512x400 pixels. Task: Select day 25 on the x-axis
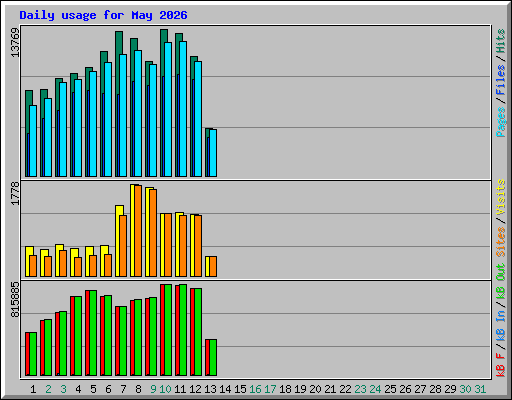(x=390, y=389)
